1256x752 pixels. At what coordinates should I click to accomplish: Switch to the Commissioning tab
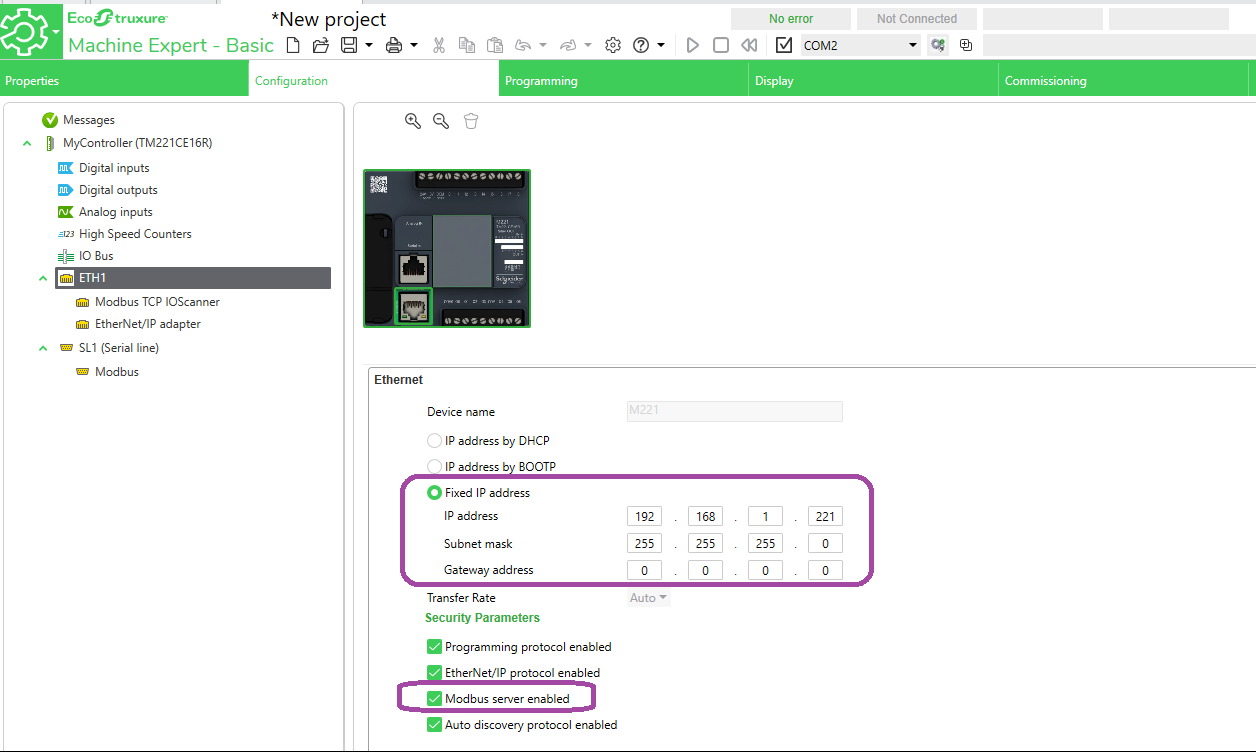(x=1123, y=80)
